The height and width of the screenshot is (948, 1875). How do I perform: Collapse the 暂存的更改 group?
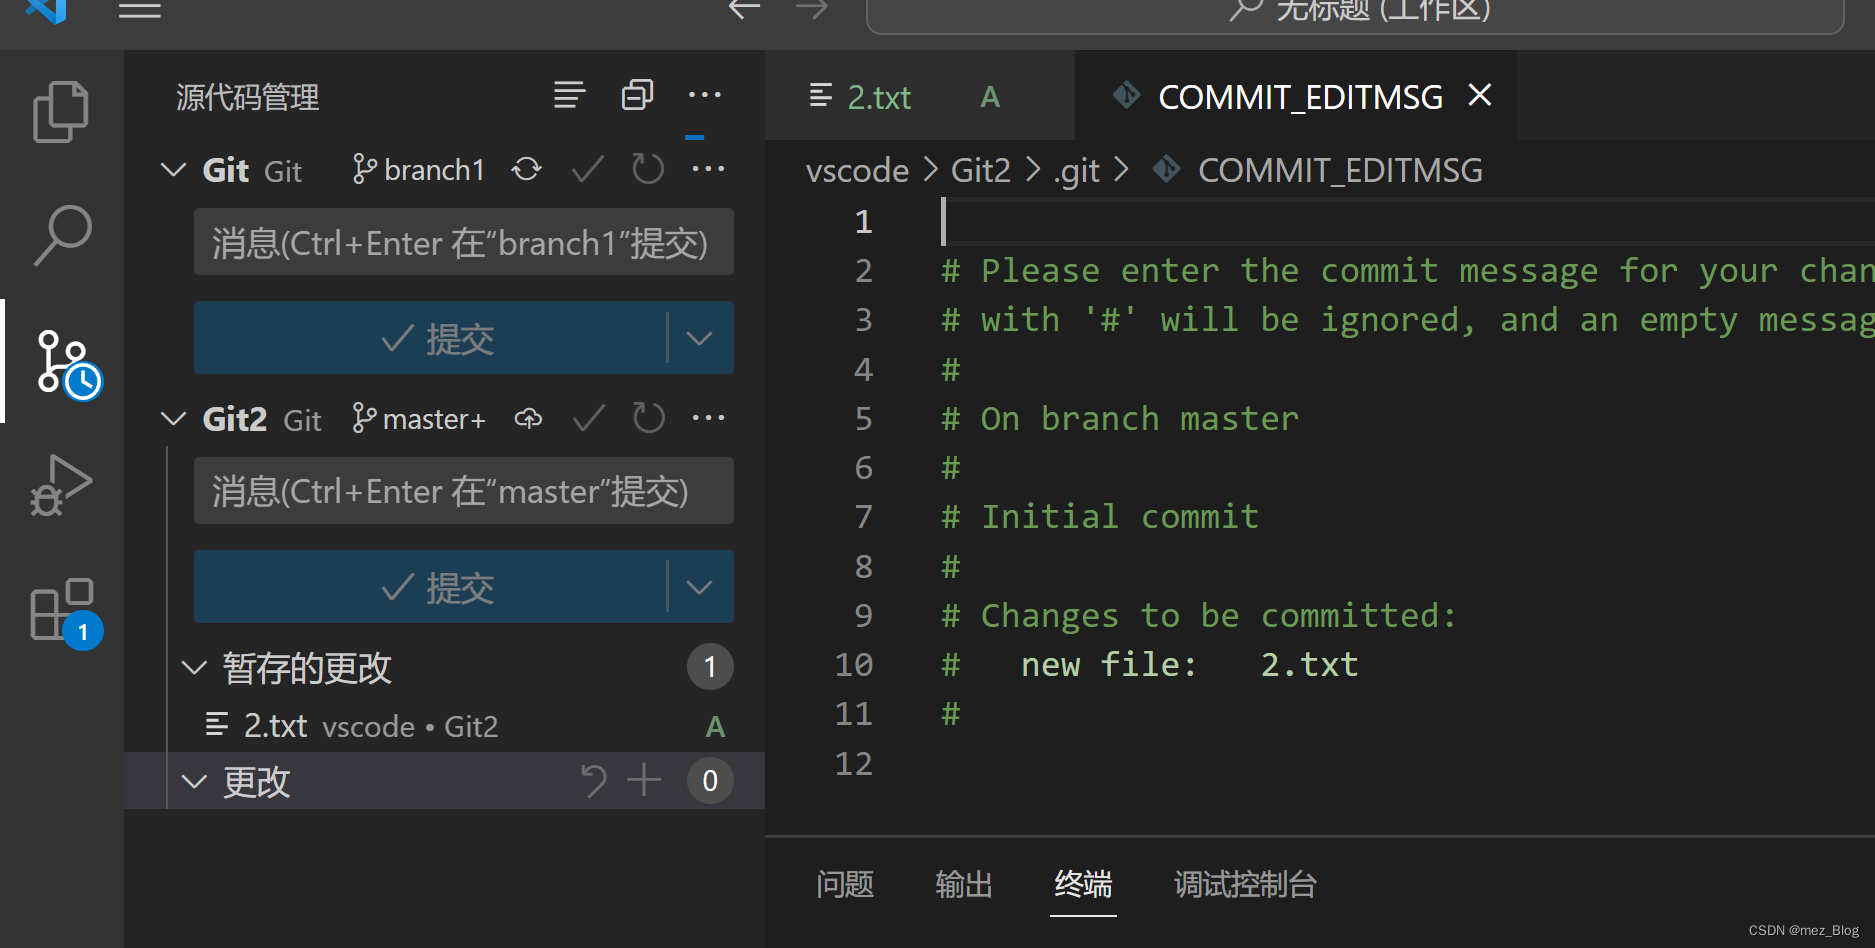(194, 667)
